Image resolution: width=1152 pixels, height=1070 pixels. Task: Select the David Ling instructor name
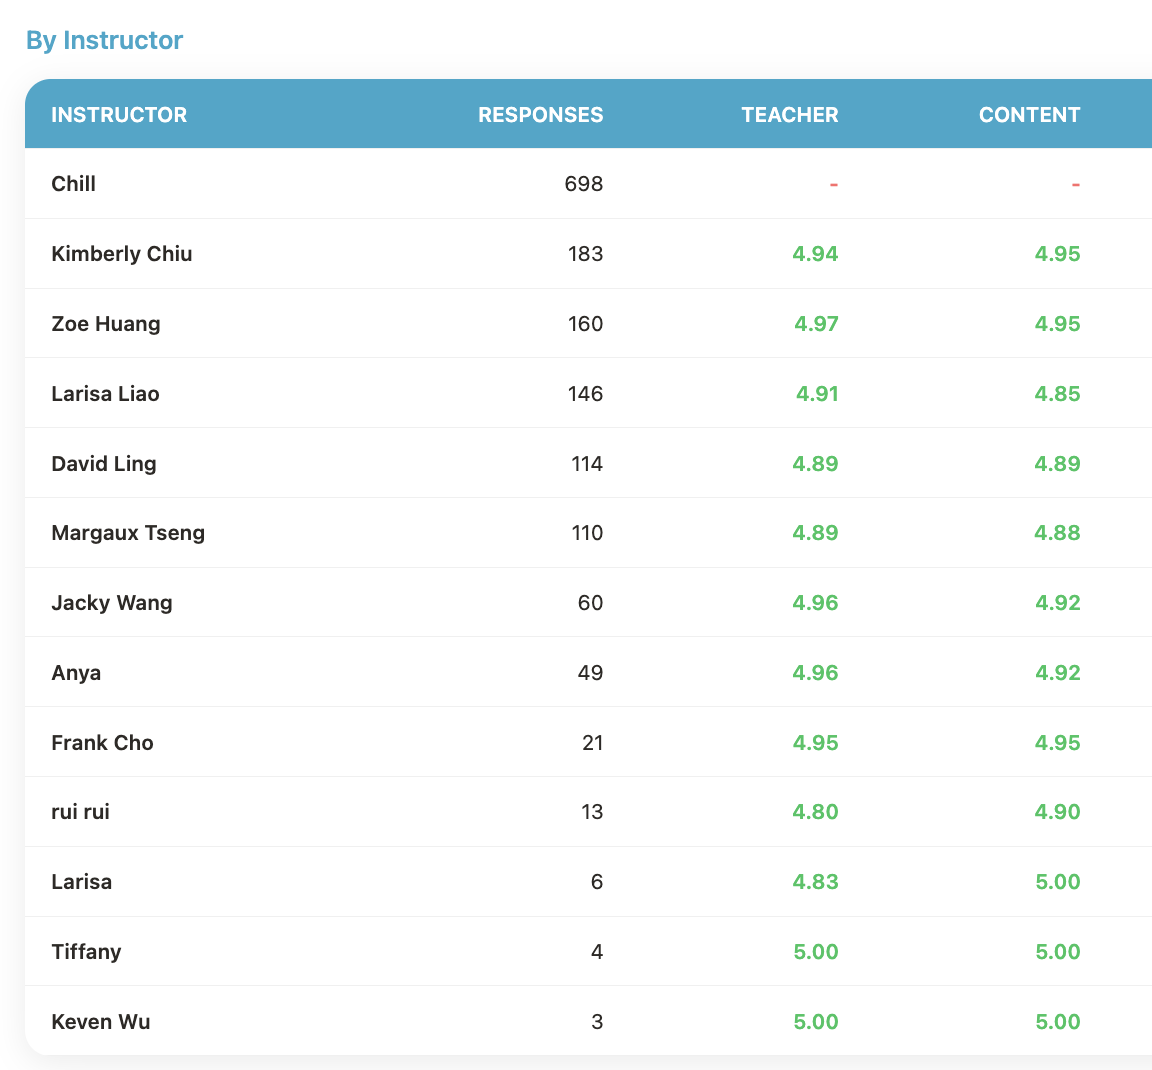point(104,464)
